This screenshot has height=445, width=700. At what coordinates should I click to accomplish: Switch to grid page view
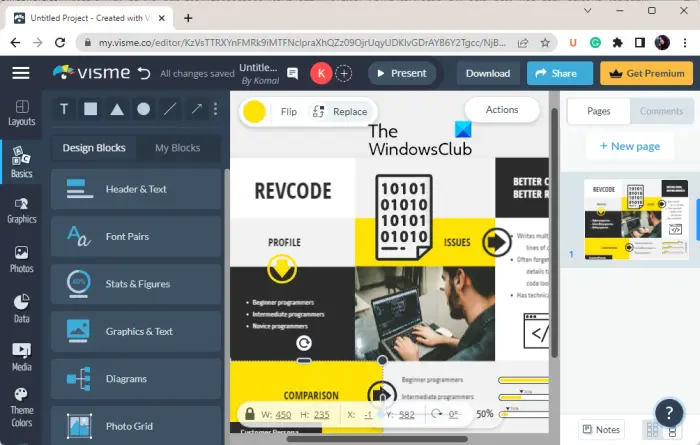click(652, 429)
